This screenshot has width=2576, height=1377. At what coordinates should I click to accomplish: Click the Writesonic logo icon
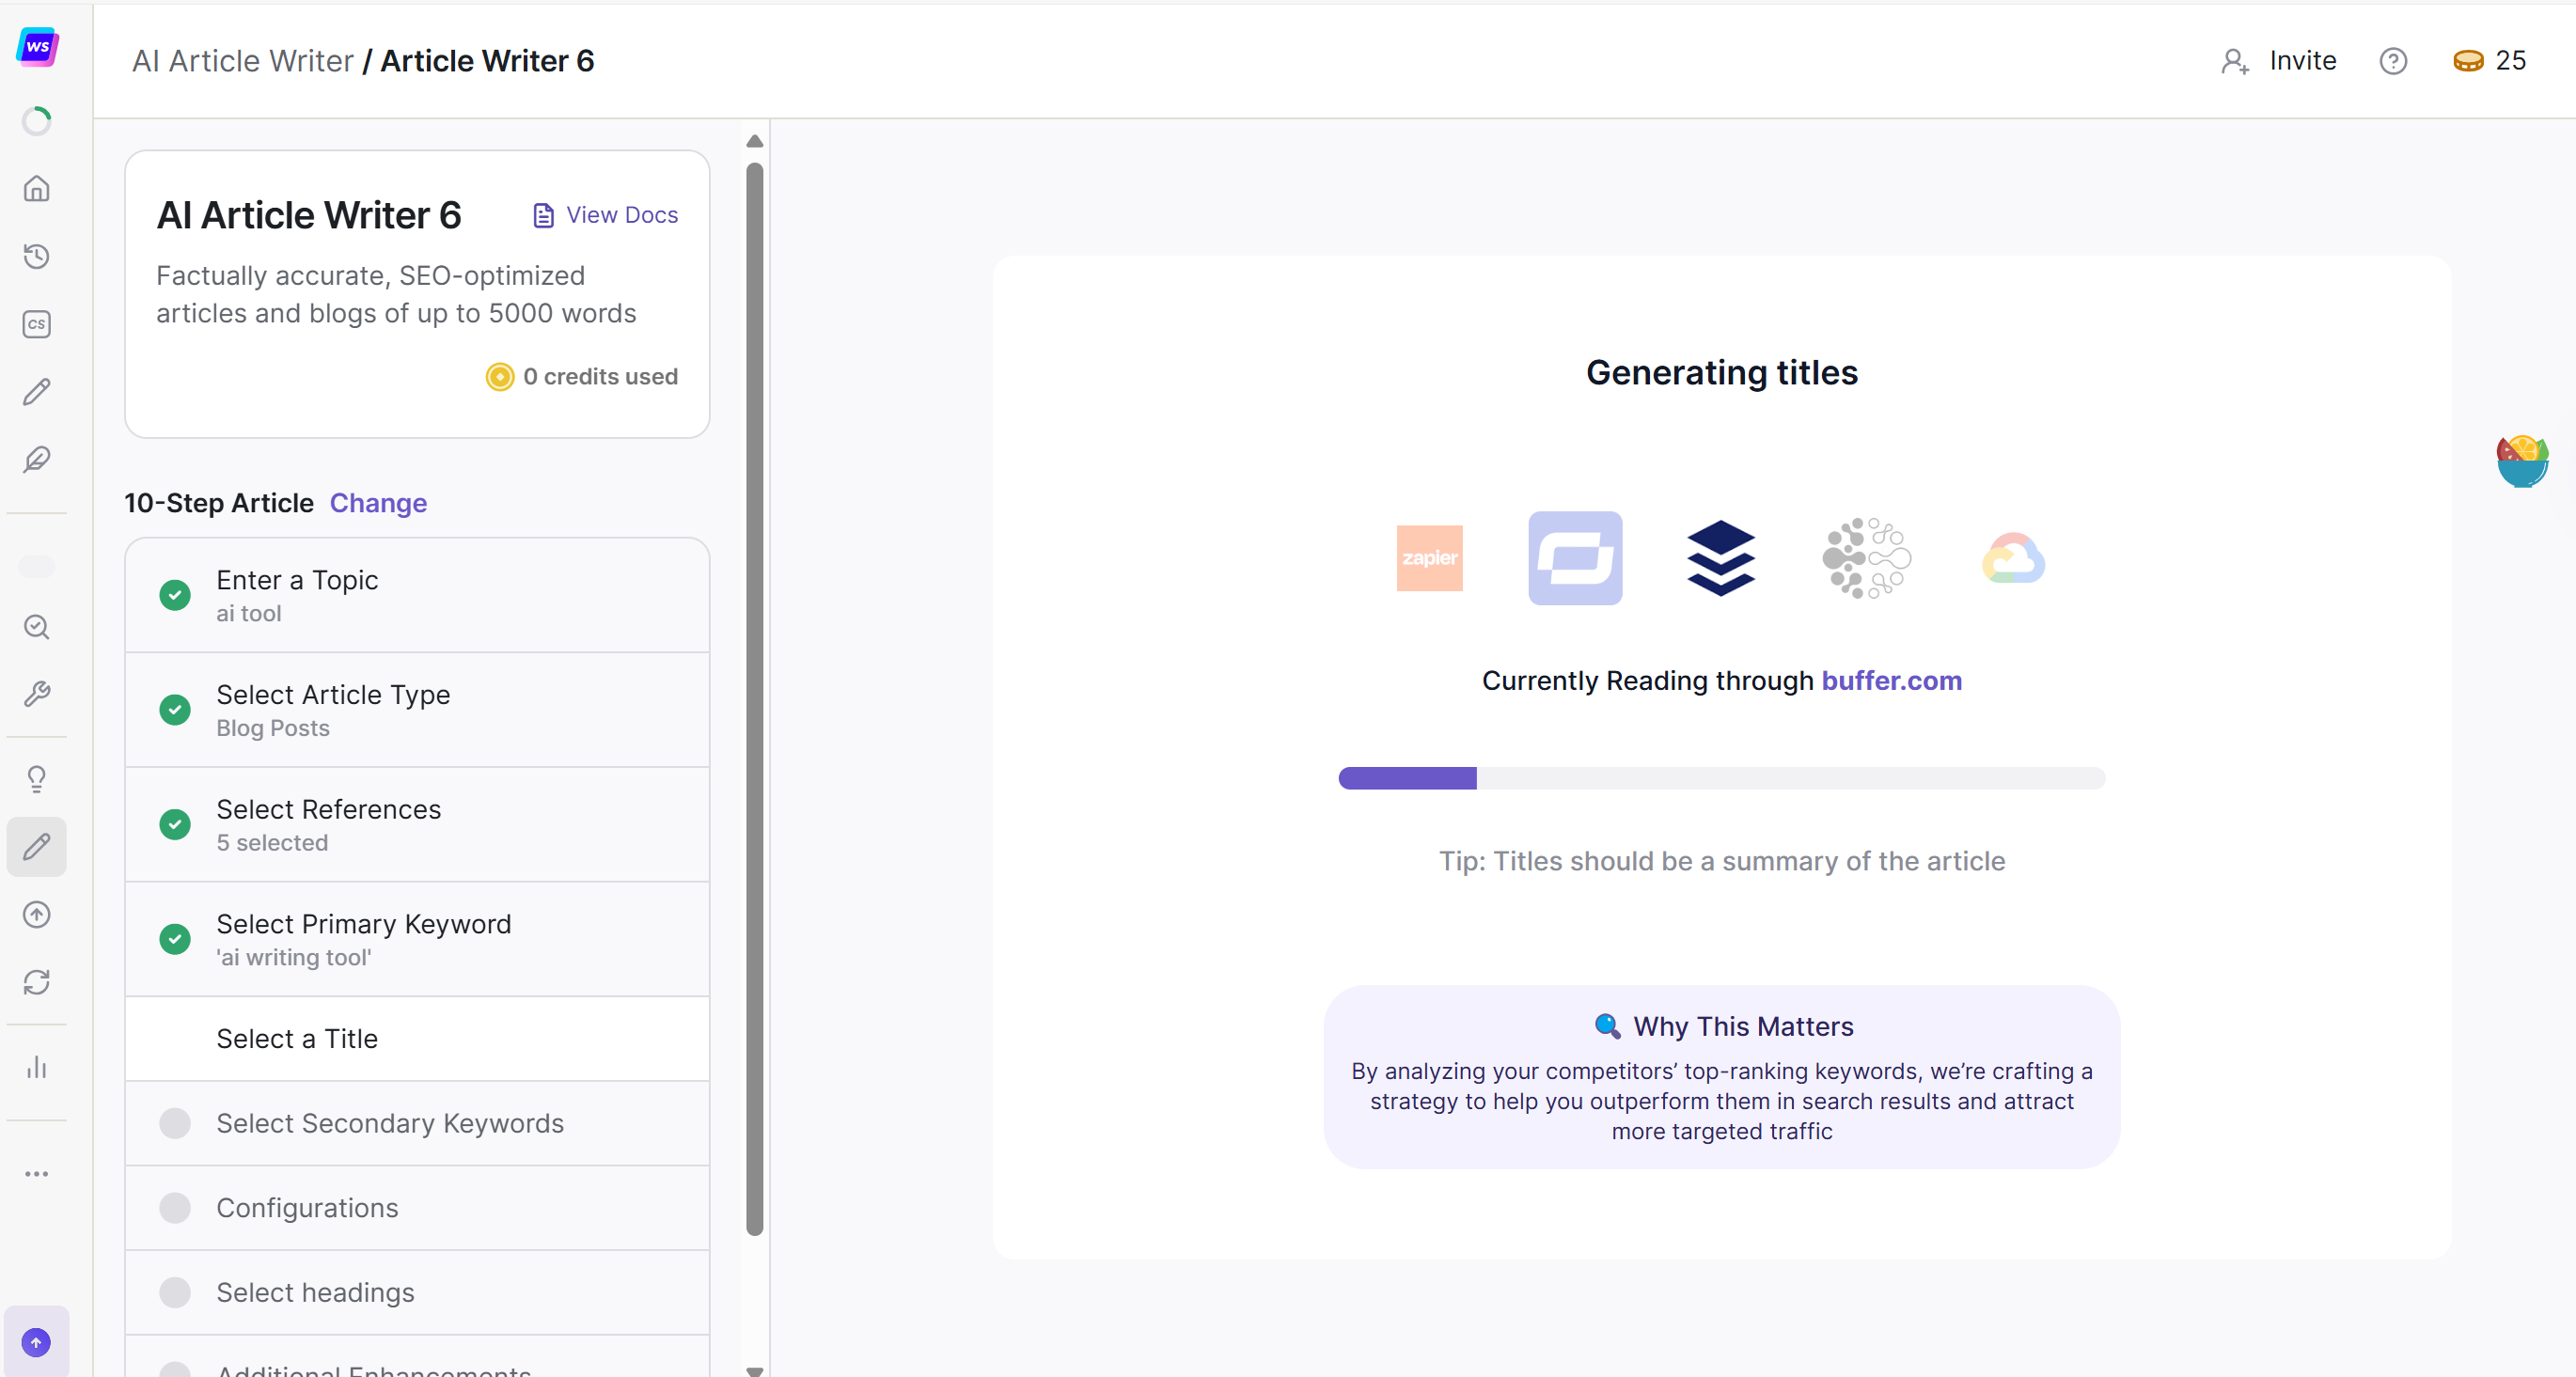coord(37,46)
